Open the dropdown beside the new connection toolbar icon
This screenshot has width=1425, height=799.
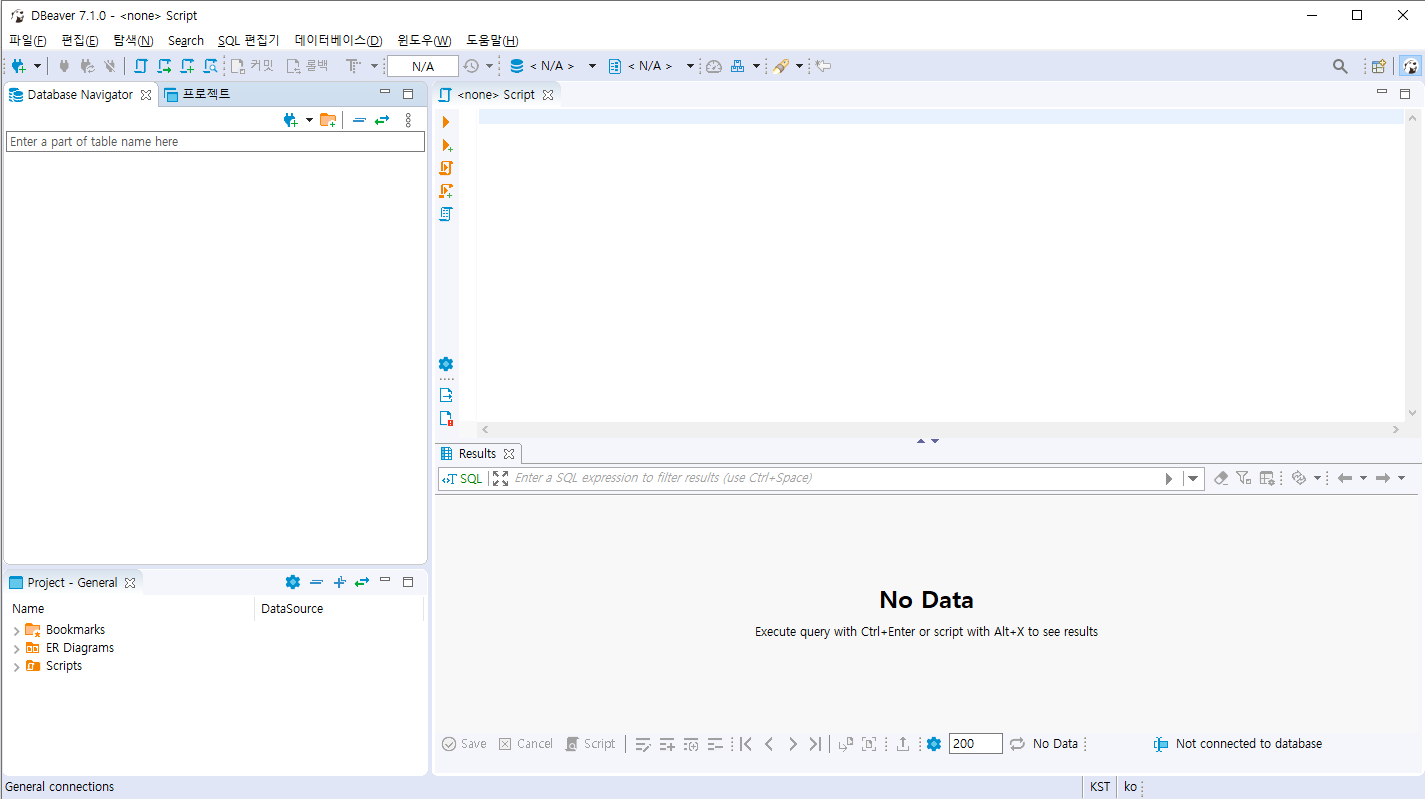pyautogui.click(x=37, y=66)
